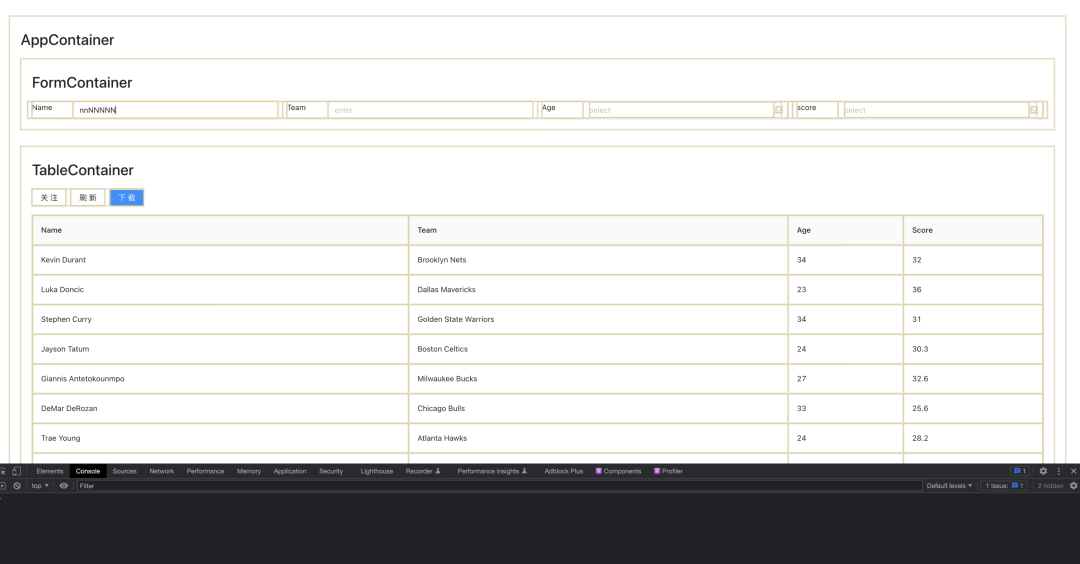The width and height of the screenshot is (1080, 564).
Task: Clear the console with the clear icon
Action: [x=17, y=485]
